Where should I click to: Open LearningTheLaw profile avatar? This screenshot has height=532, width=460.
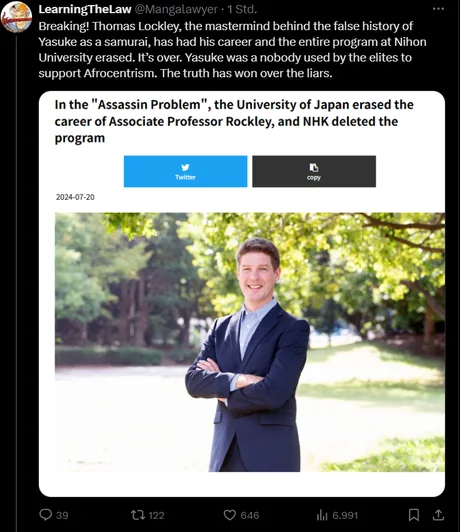coord(16,17)
